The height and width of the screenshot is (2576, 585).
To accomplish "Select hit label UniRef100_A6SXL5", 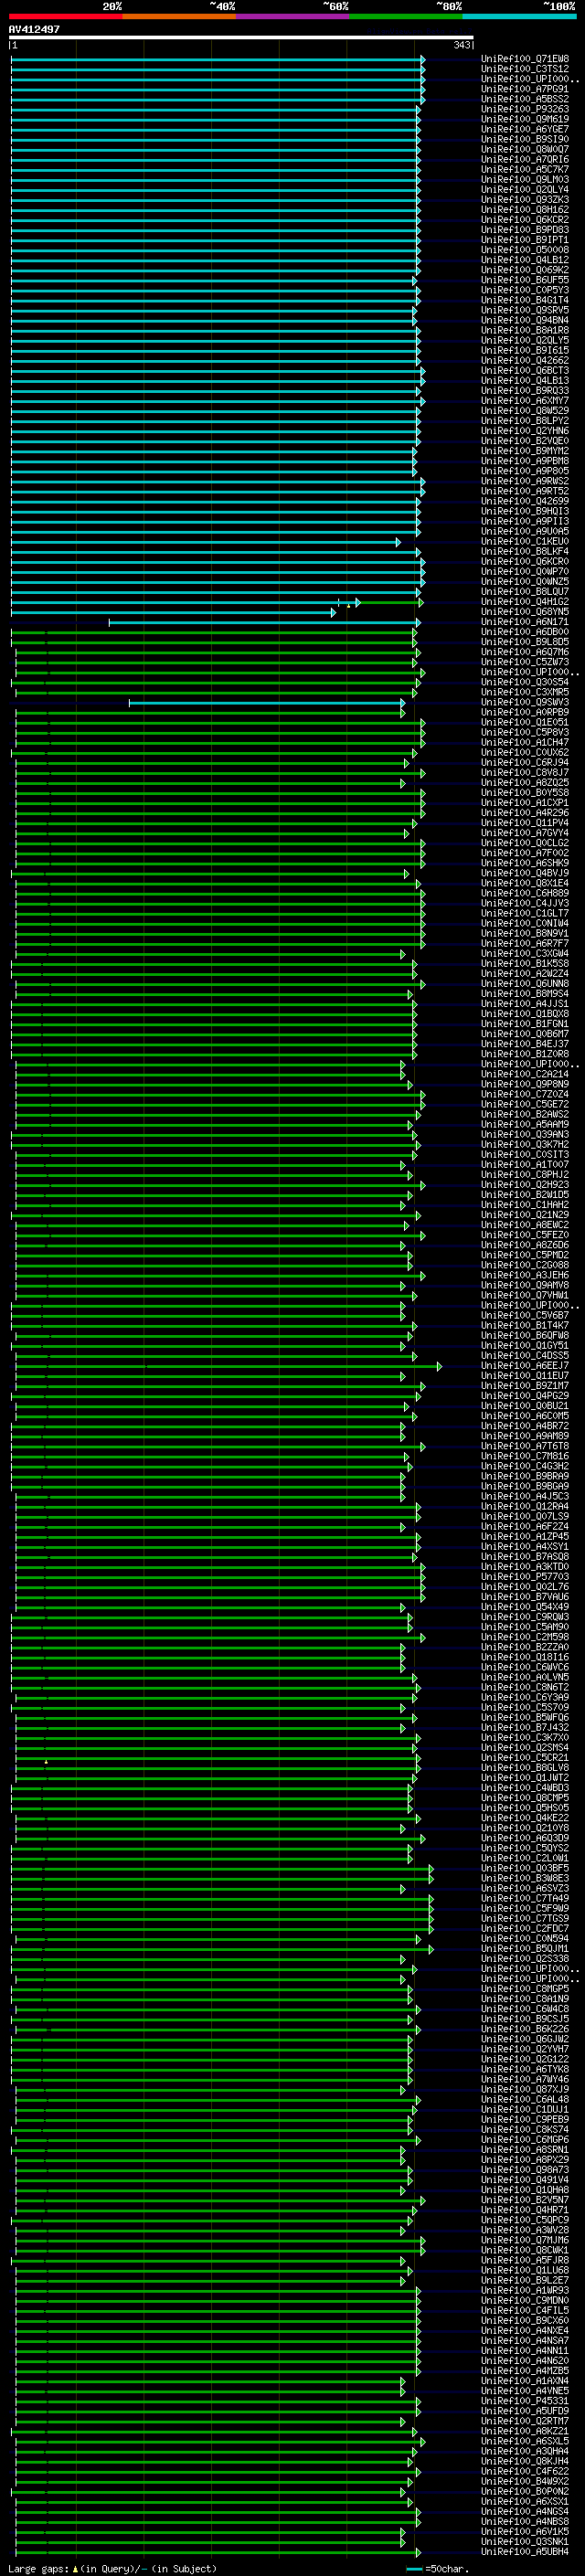I will click(x=525, y=2441).
